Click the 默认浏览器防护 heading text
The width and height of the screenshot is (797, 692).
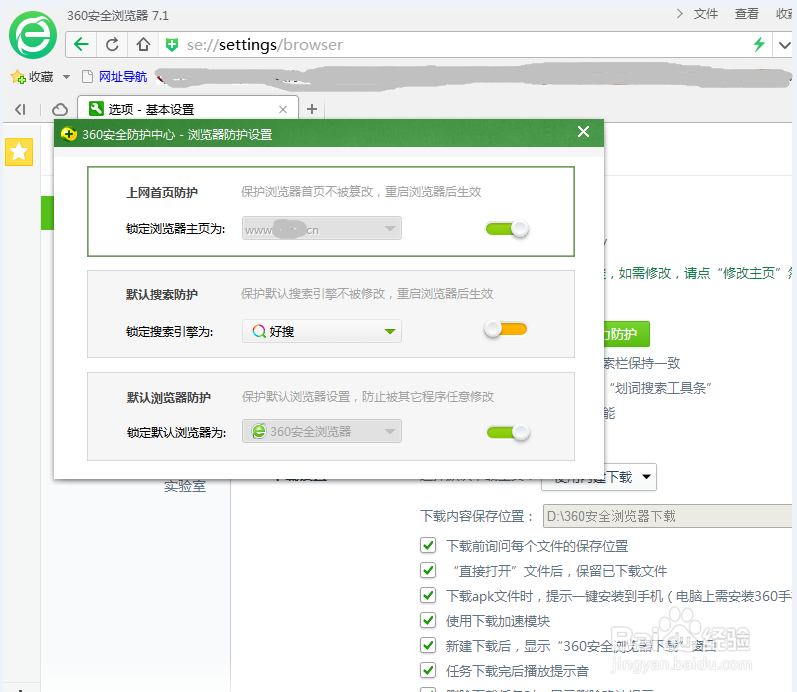(168, 397)
